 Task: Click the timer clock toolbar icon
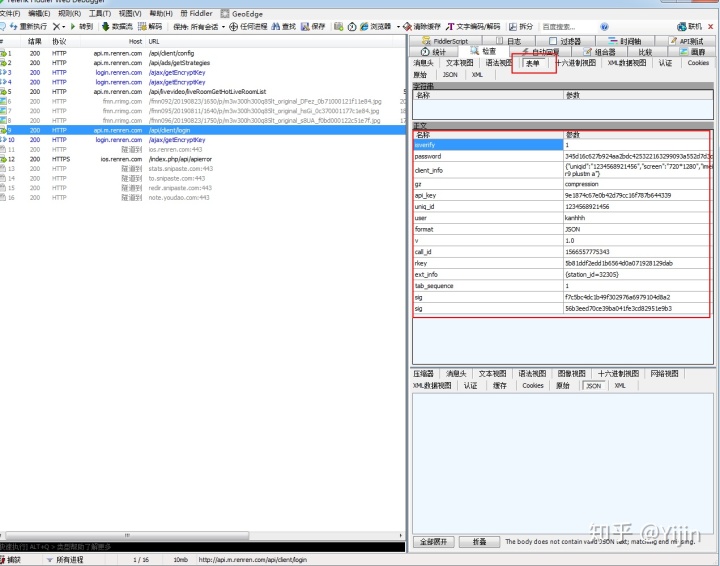(352, 27)
